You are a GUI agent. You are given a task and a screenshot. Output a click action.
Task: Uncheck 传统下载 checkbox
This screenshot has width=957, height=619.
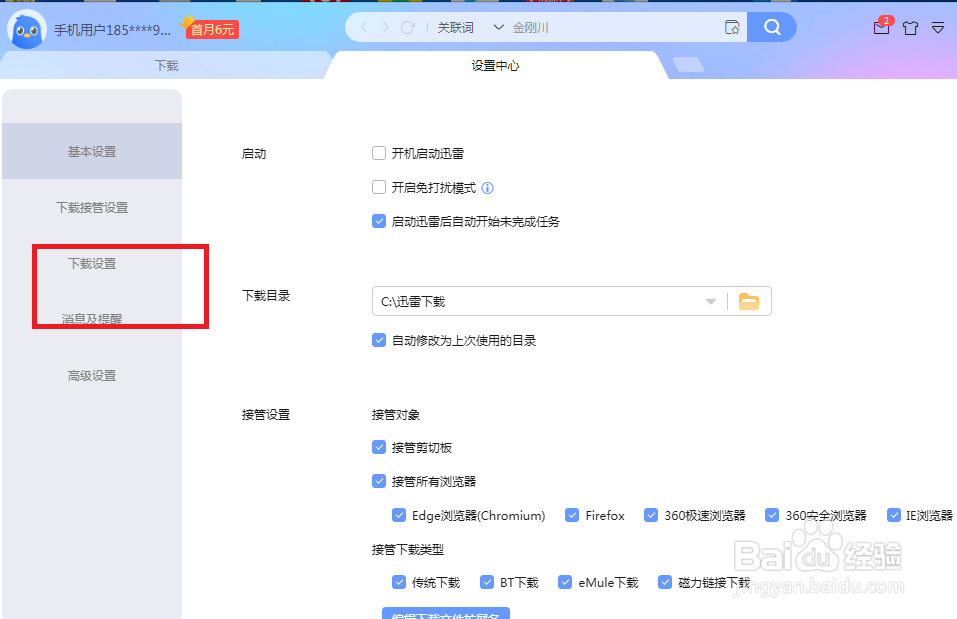pyautogui.click(x=399, y=582)
